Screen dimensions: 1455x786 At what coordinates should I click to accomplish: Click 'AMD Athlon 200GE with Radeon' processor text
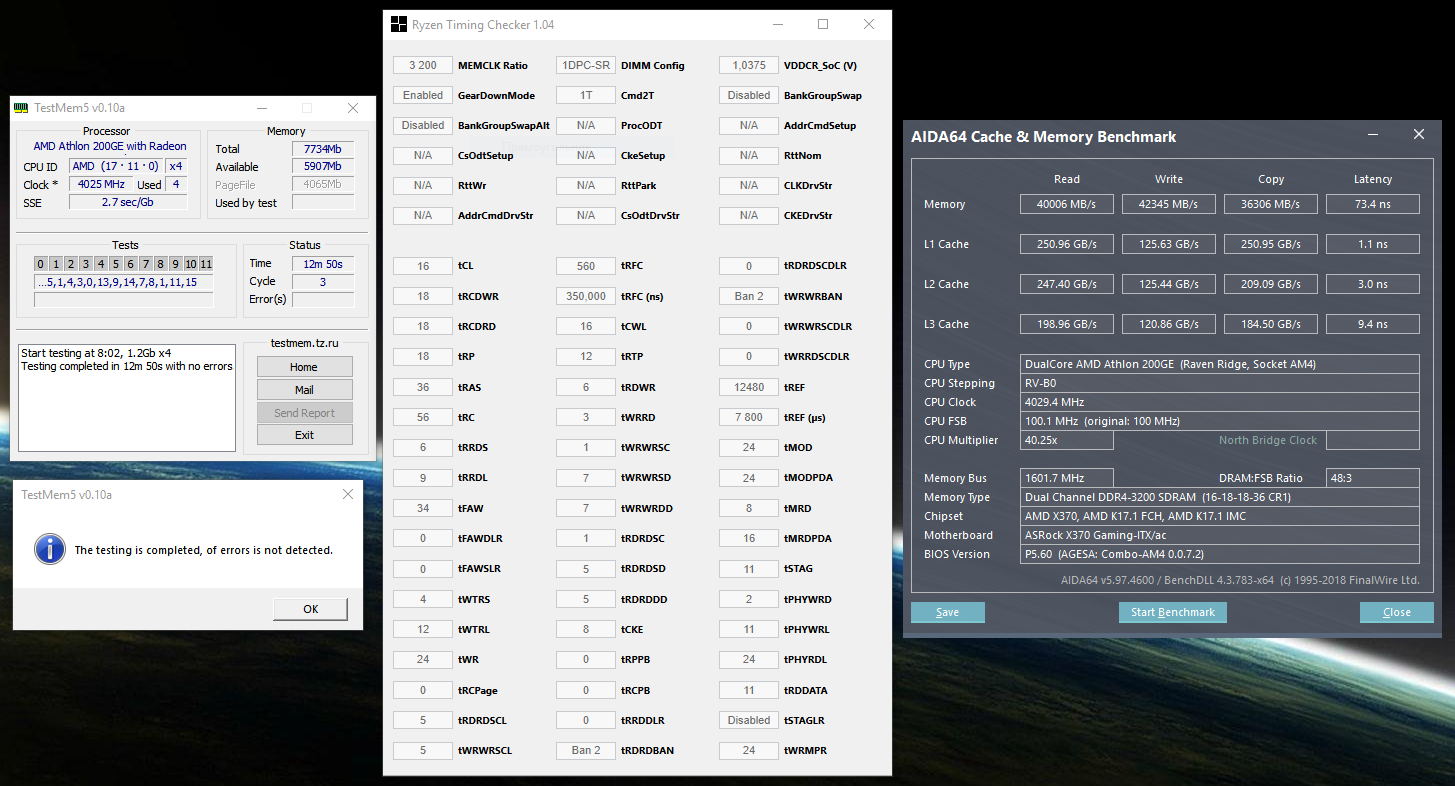110,146
